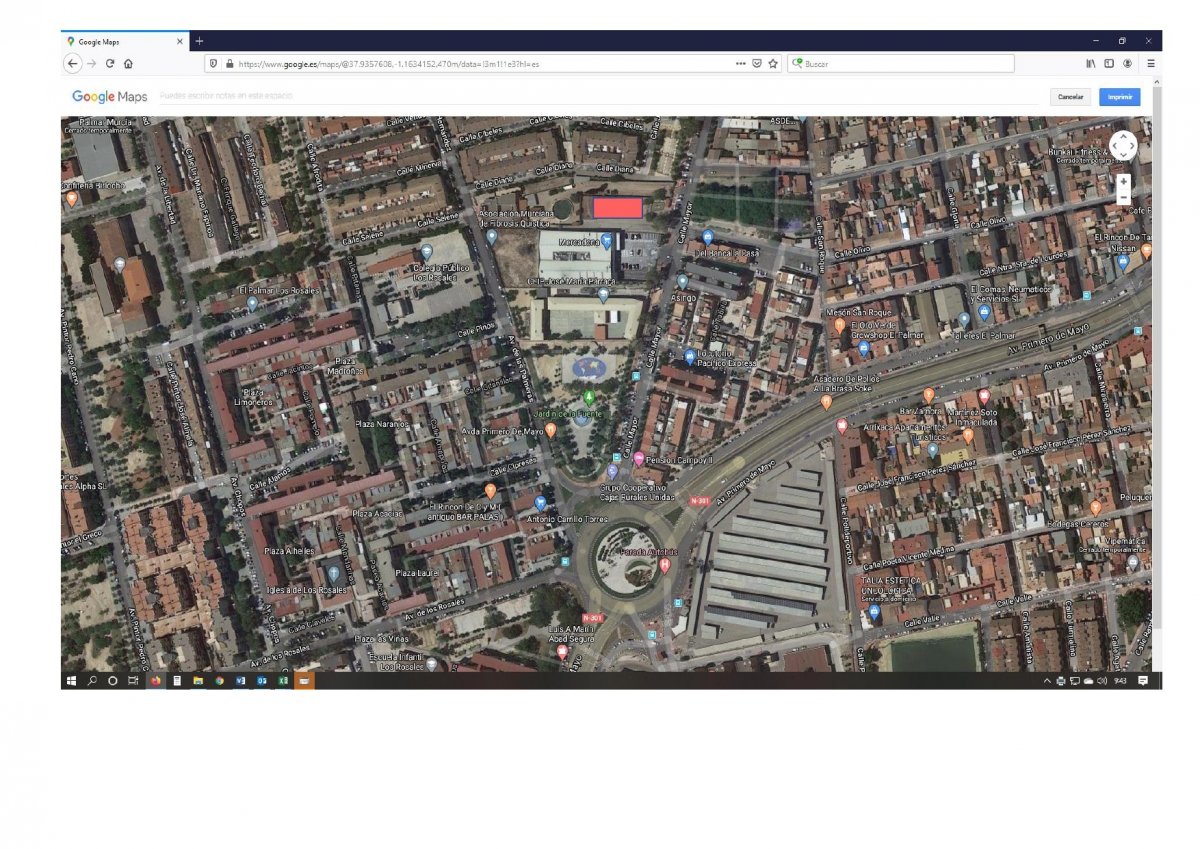Click the Cancelar button
This screenshot has height=849, width=1200.
point(1070,97)
